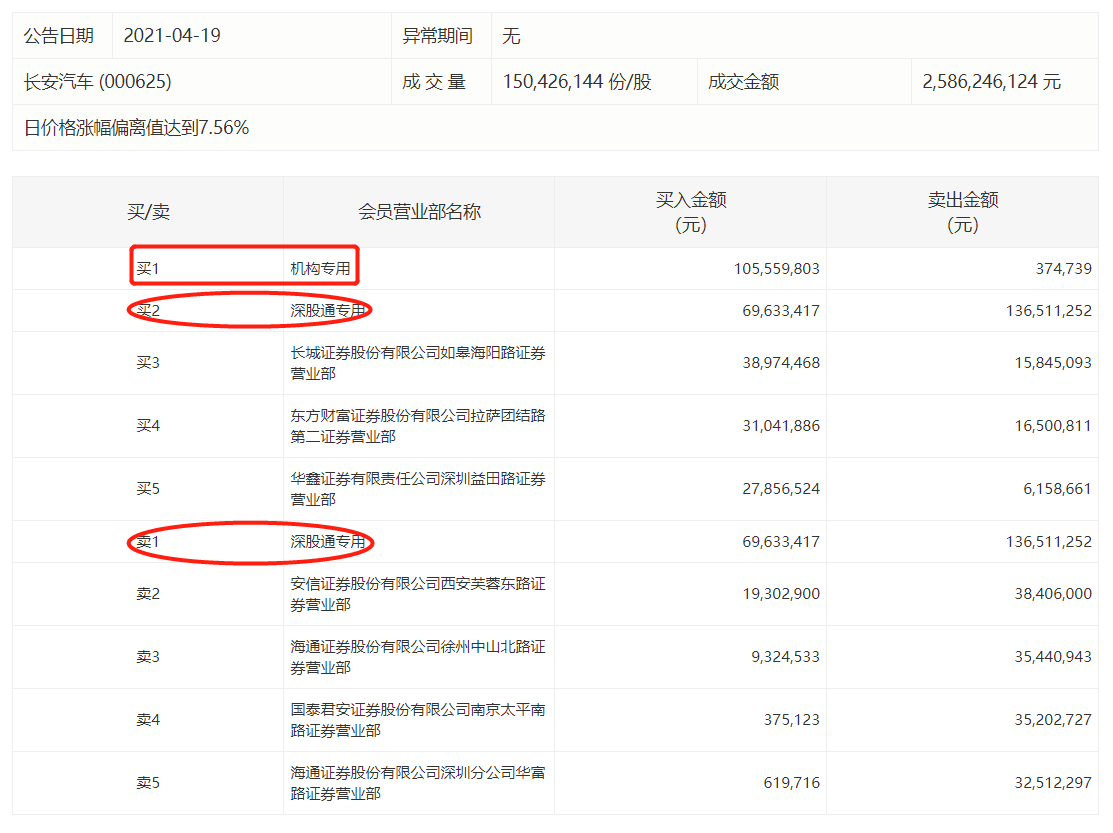The height and width of the screenshot is (833, 1113).
Task: Select sell amount 16,500,811
Action: click(x=1053, y=426)
